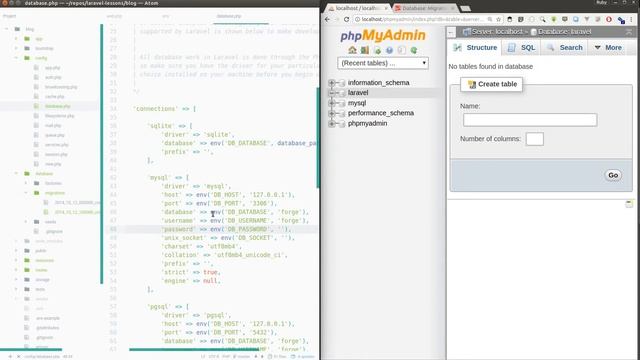Collapse the database folder in Atom tree

[x=16, y=173]
